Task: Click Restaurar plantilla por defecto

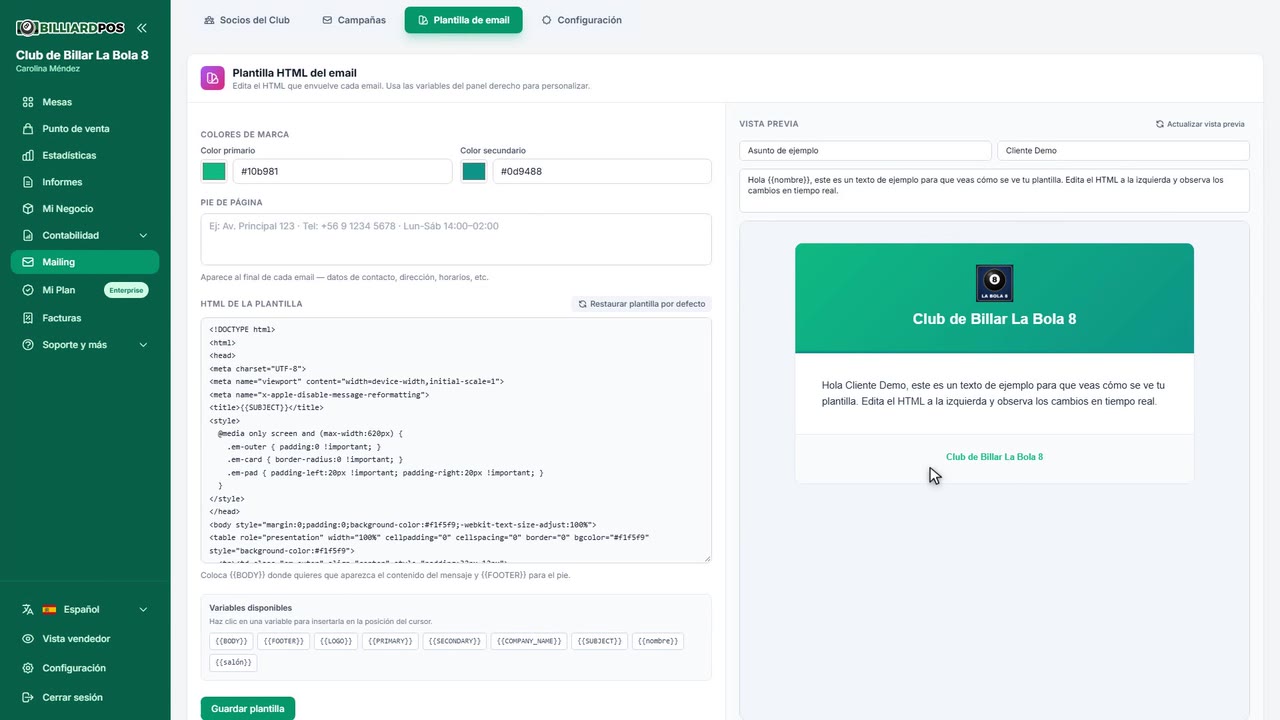Action: [641, 304]
